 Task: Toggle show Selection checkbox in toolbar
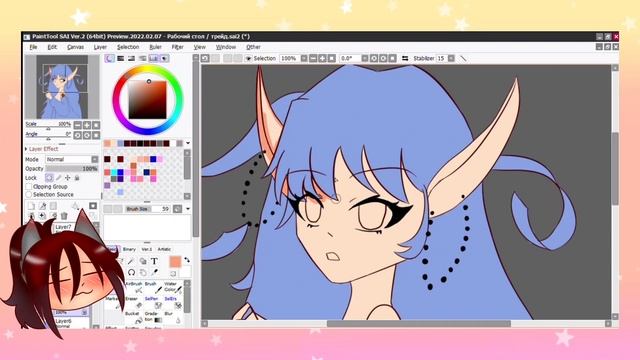click(x=248, y=59)
